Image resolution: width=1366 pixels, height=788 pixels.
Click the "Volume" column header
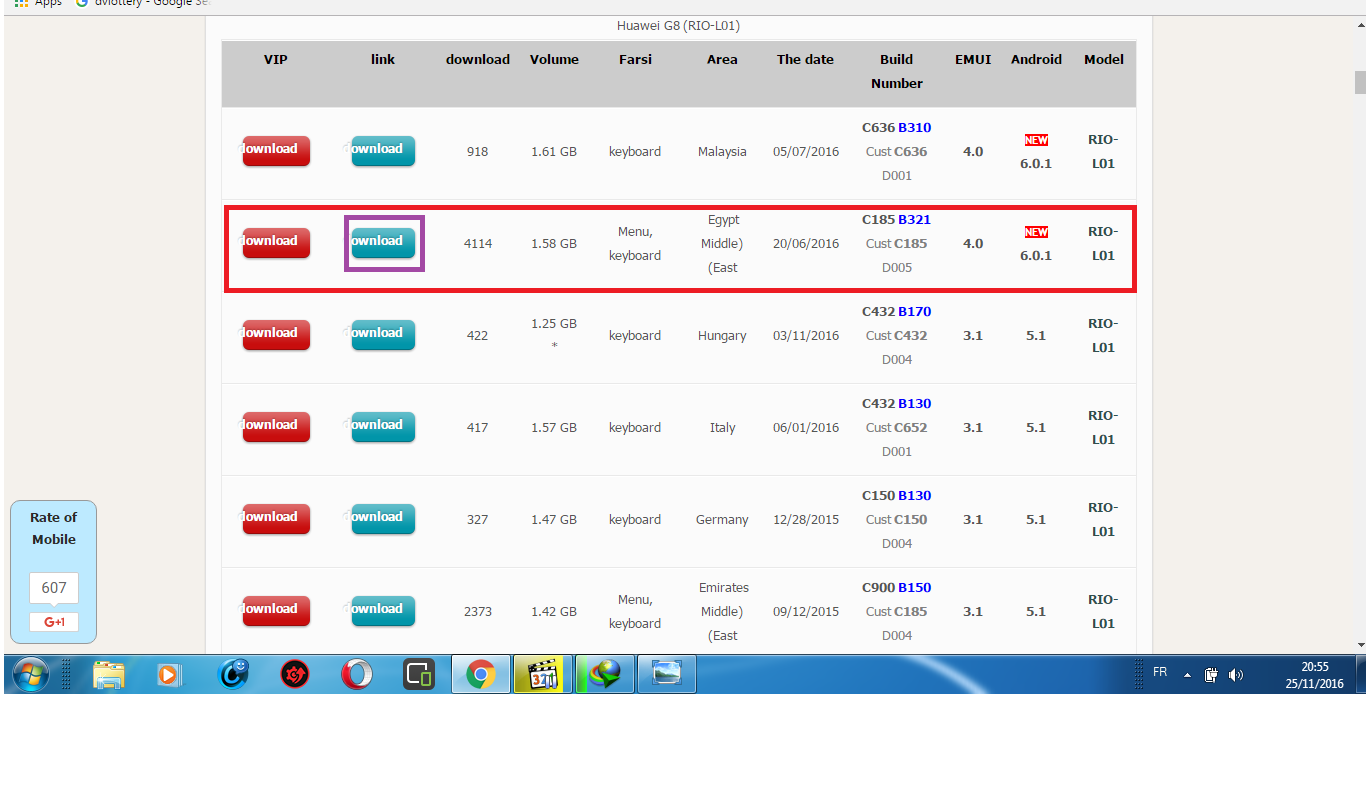click(554, 59)
